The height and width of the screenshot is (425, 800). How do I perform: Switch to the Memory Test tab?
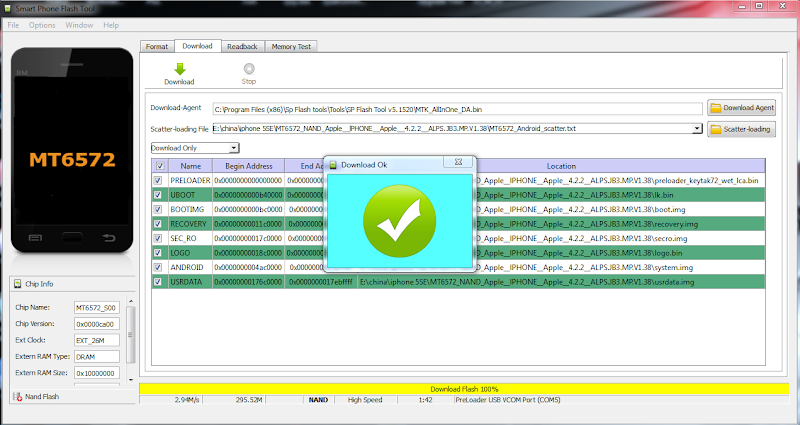[x=291, y=46]
